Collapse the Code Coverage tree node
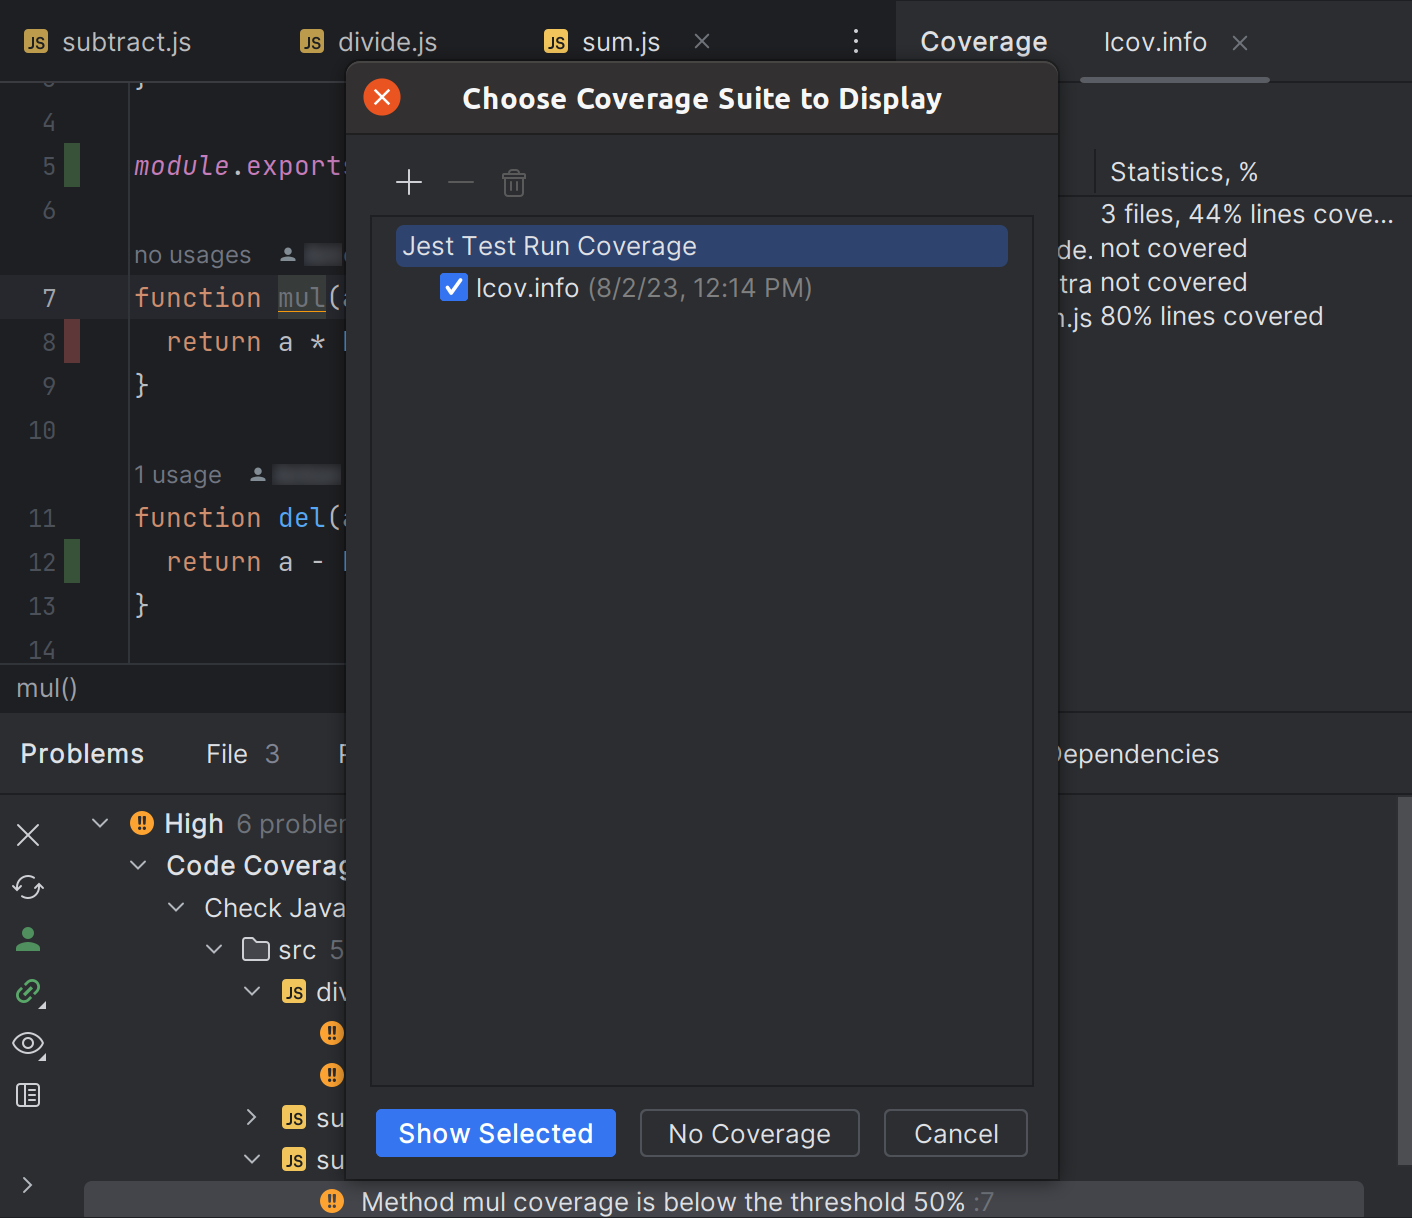 coord(138,865)
